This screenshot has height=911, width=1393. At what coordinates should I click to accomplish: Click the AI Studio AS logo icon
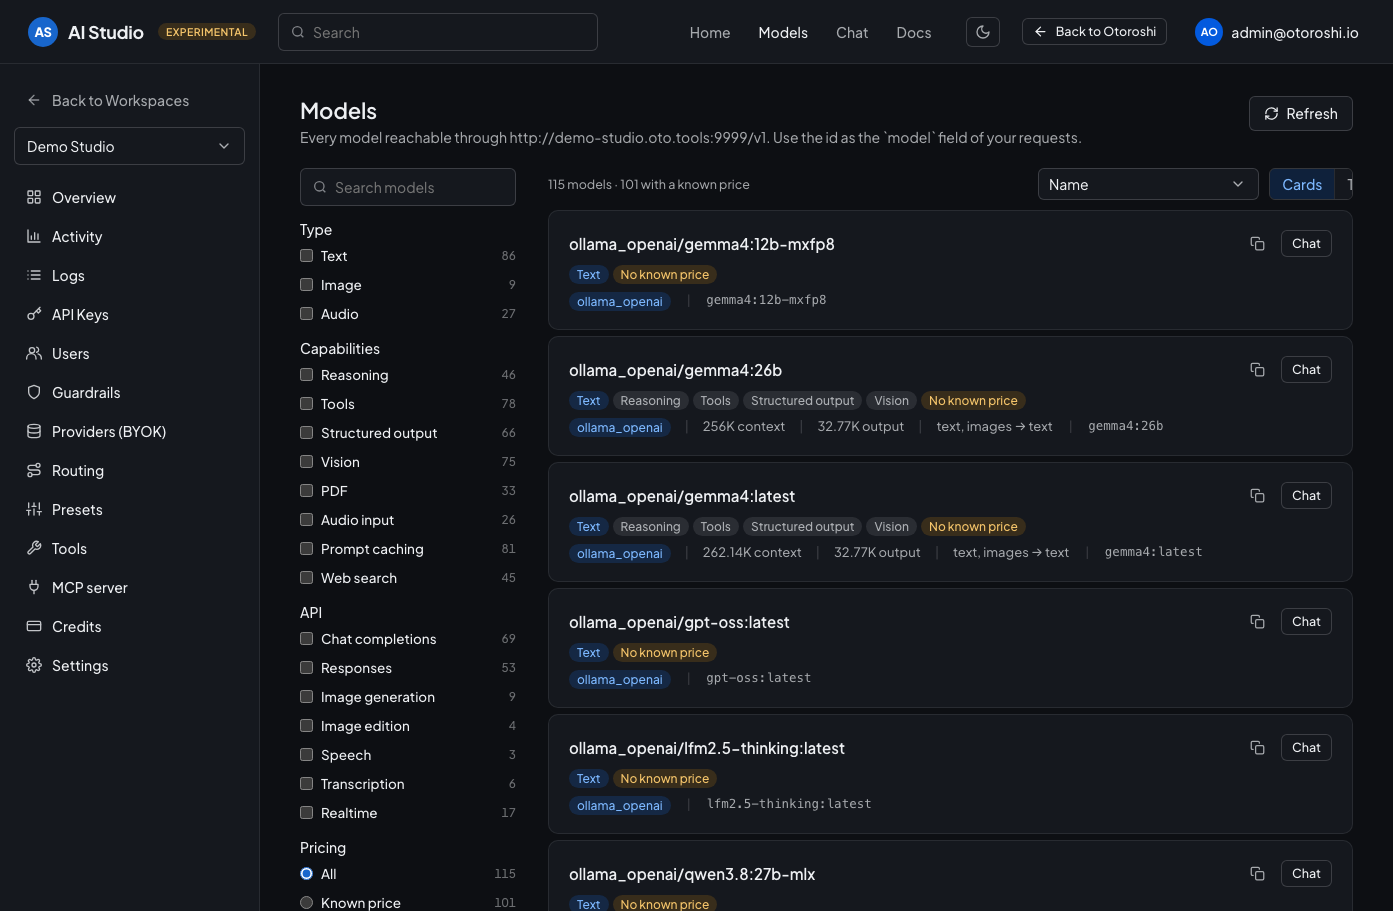43,32
